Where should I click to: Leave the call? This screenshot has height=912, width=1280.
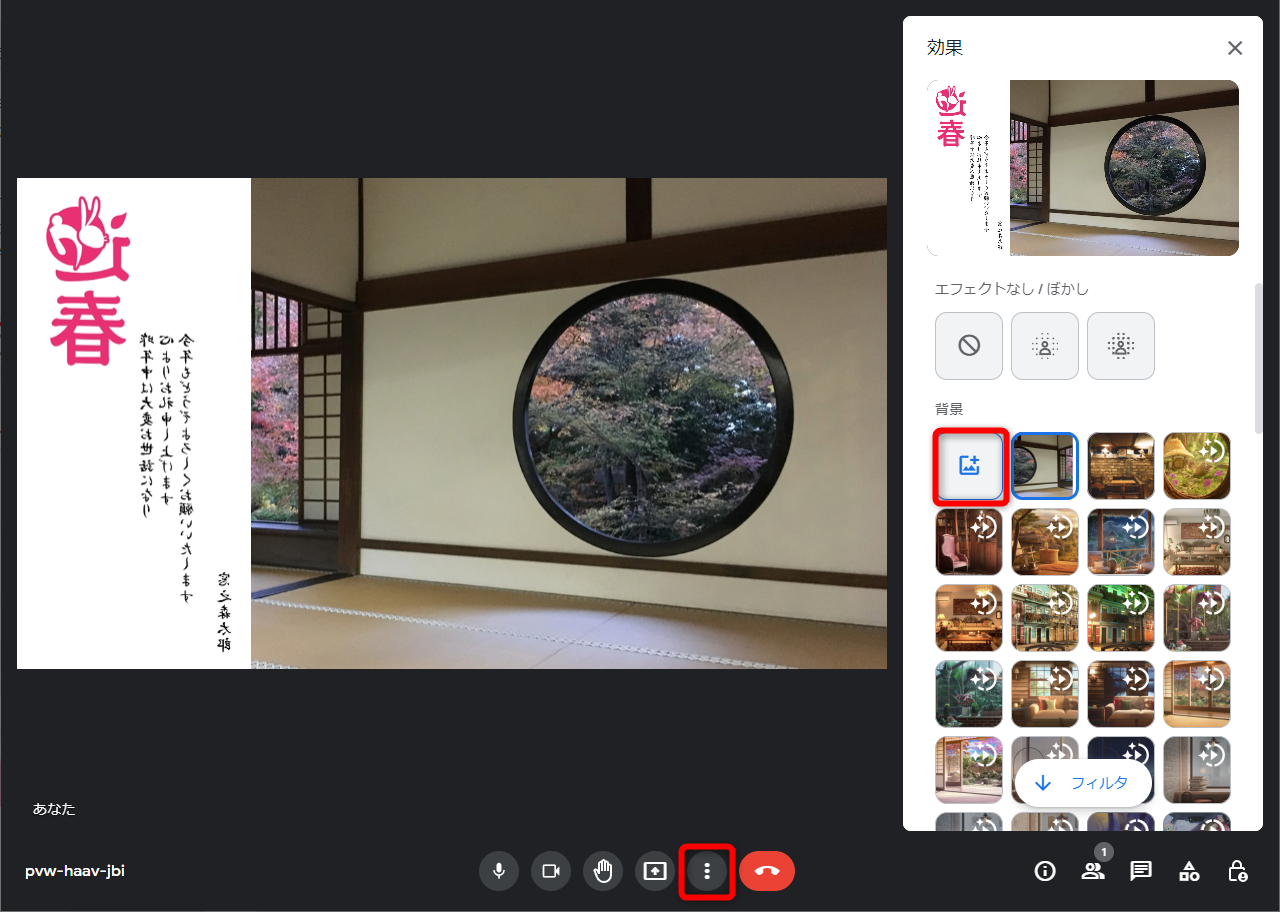[767, 871]
